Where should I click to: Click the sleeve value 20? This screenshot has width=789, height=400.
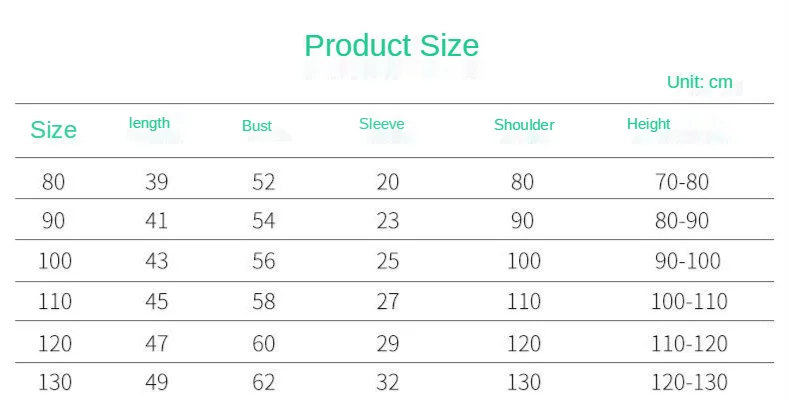click(388, 182)
